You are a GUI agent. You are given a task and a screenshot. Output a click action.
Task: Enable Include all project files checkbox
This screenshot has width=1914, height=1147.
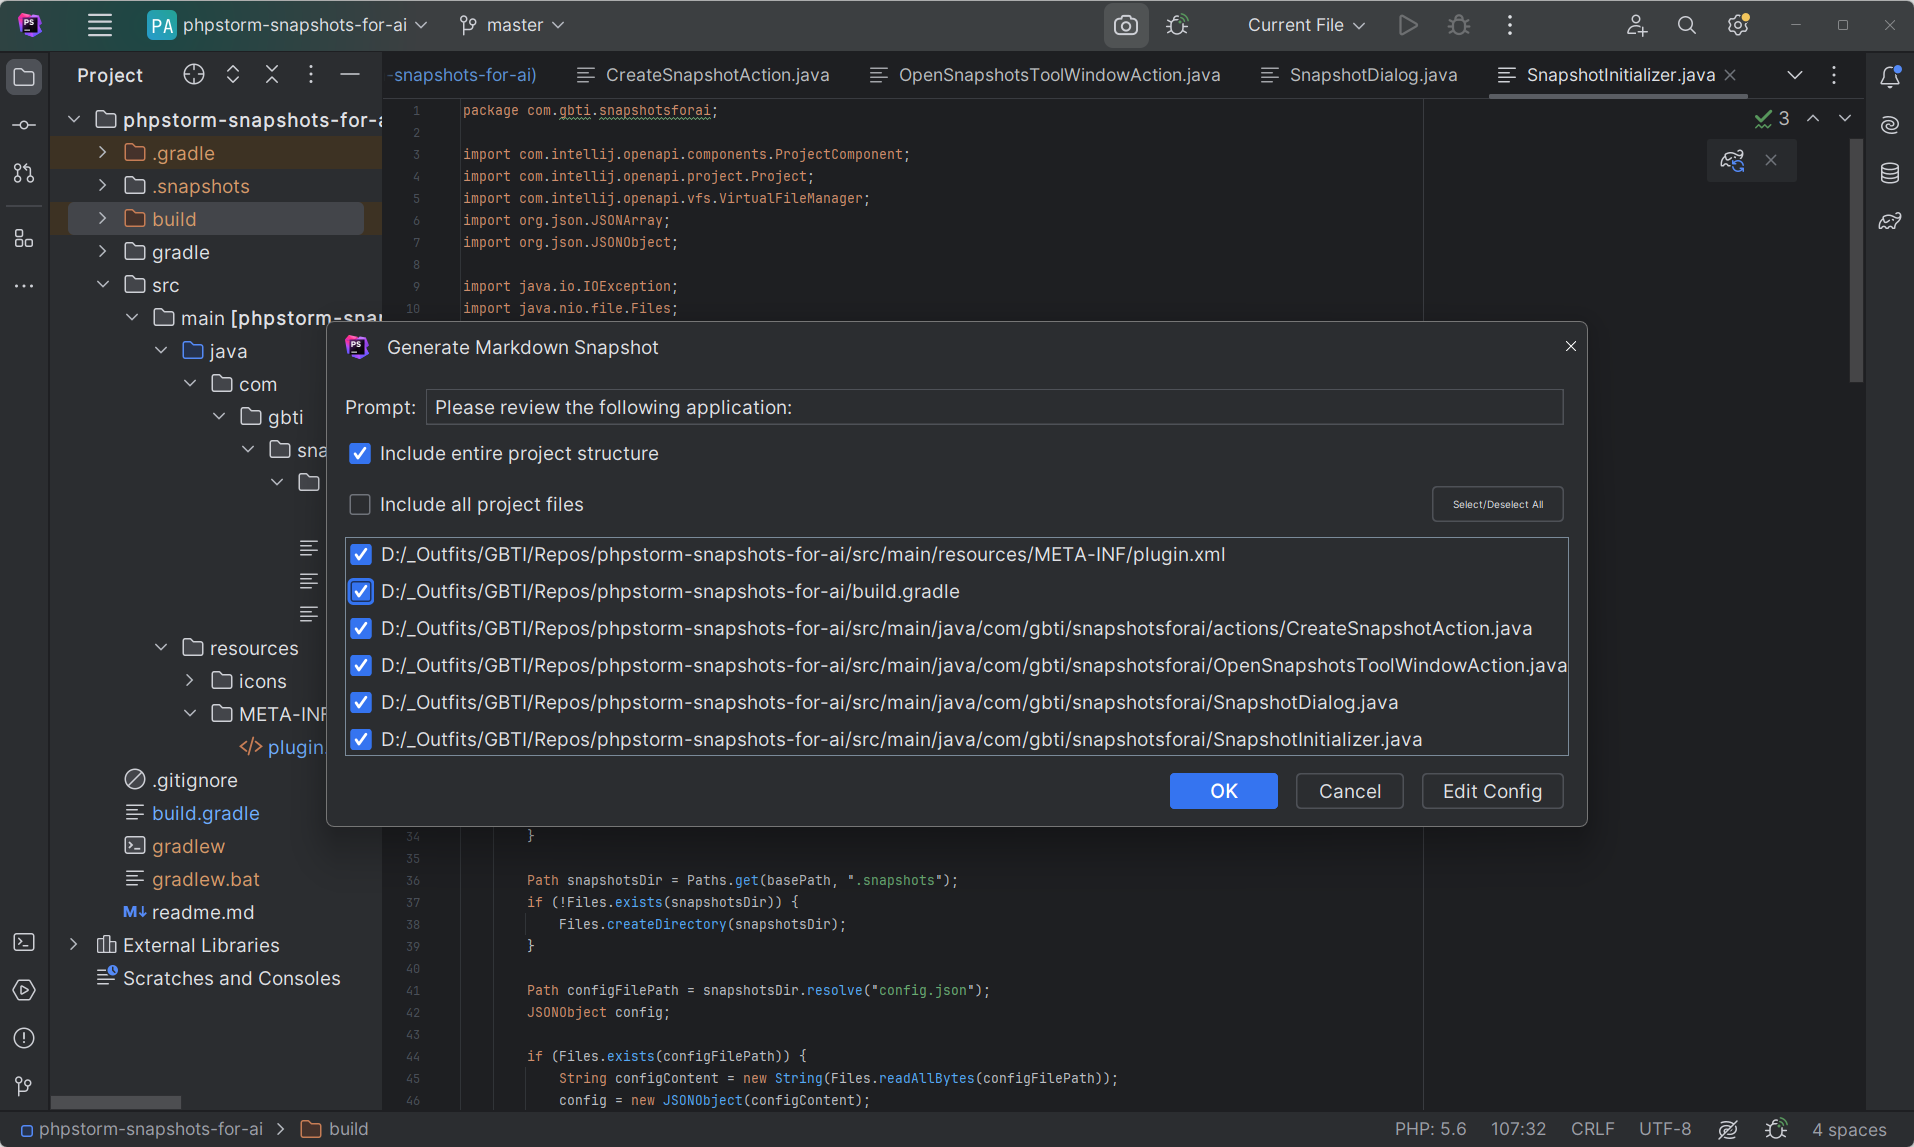click(x=360, y=505)
